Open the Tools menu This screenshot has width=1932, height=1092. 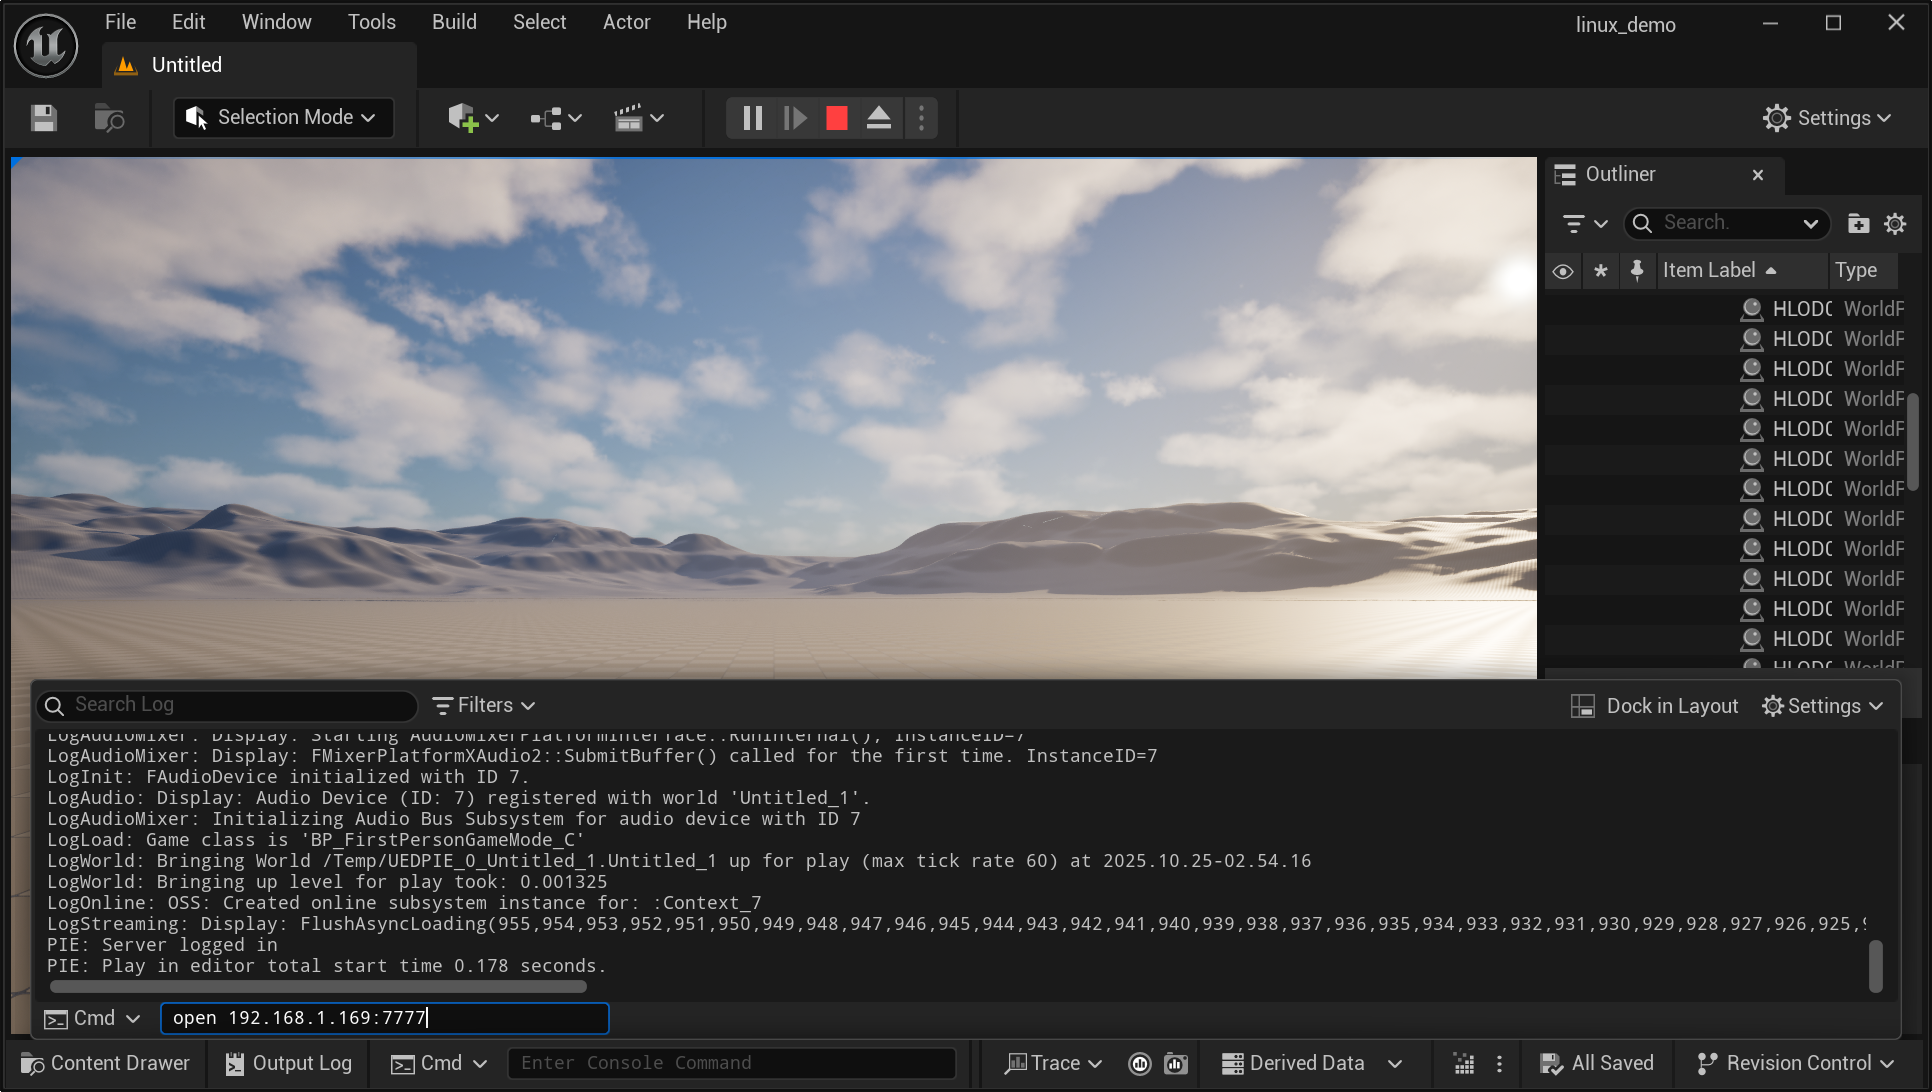(x=372, y=22)
